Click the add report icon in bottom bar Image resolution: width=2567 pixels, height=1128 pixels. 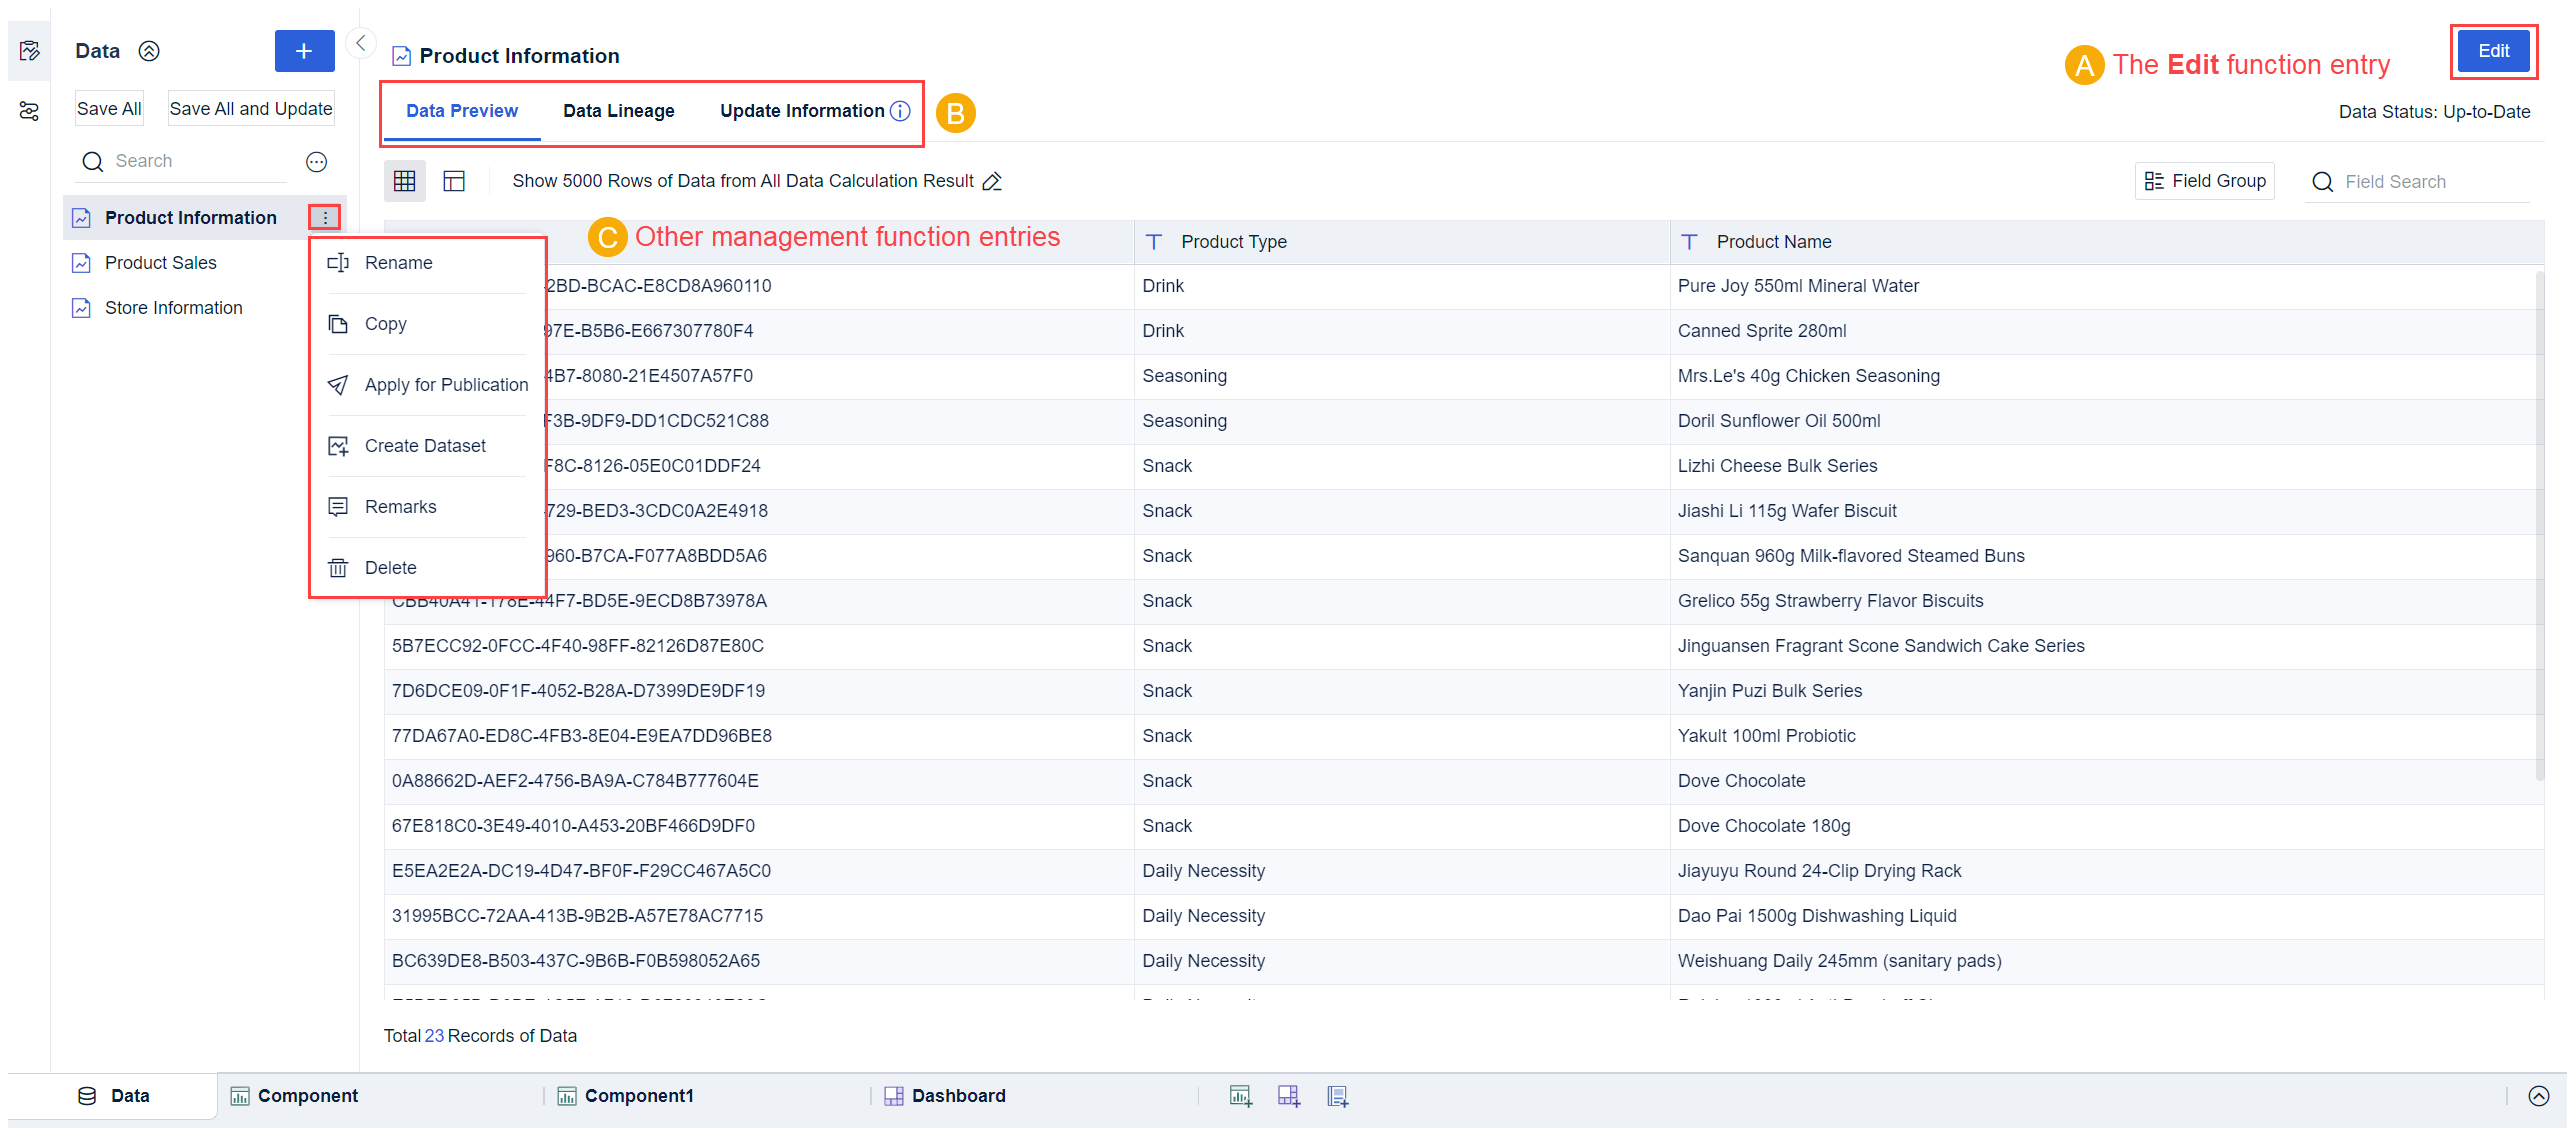(x=1337, y=1095)
